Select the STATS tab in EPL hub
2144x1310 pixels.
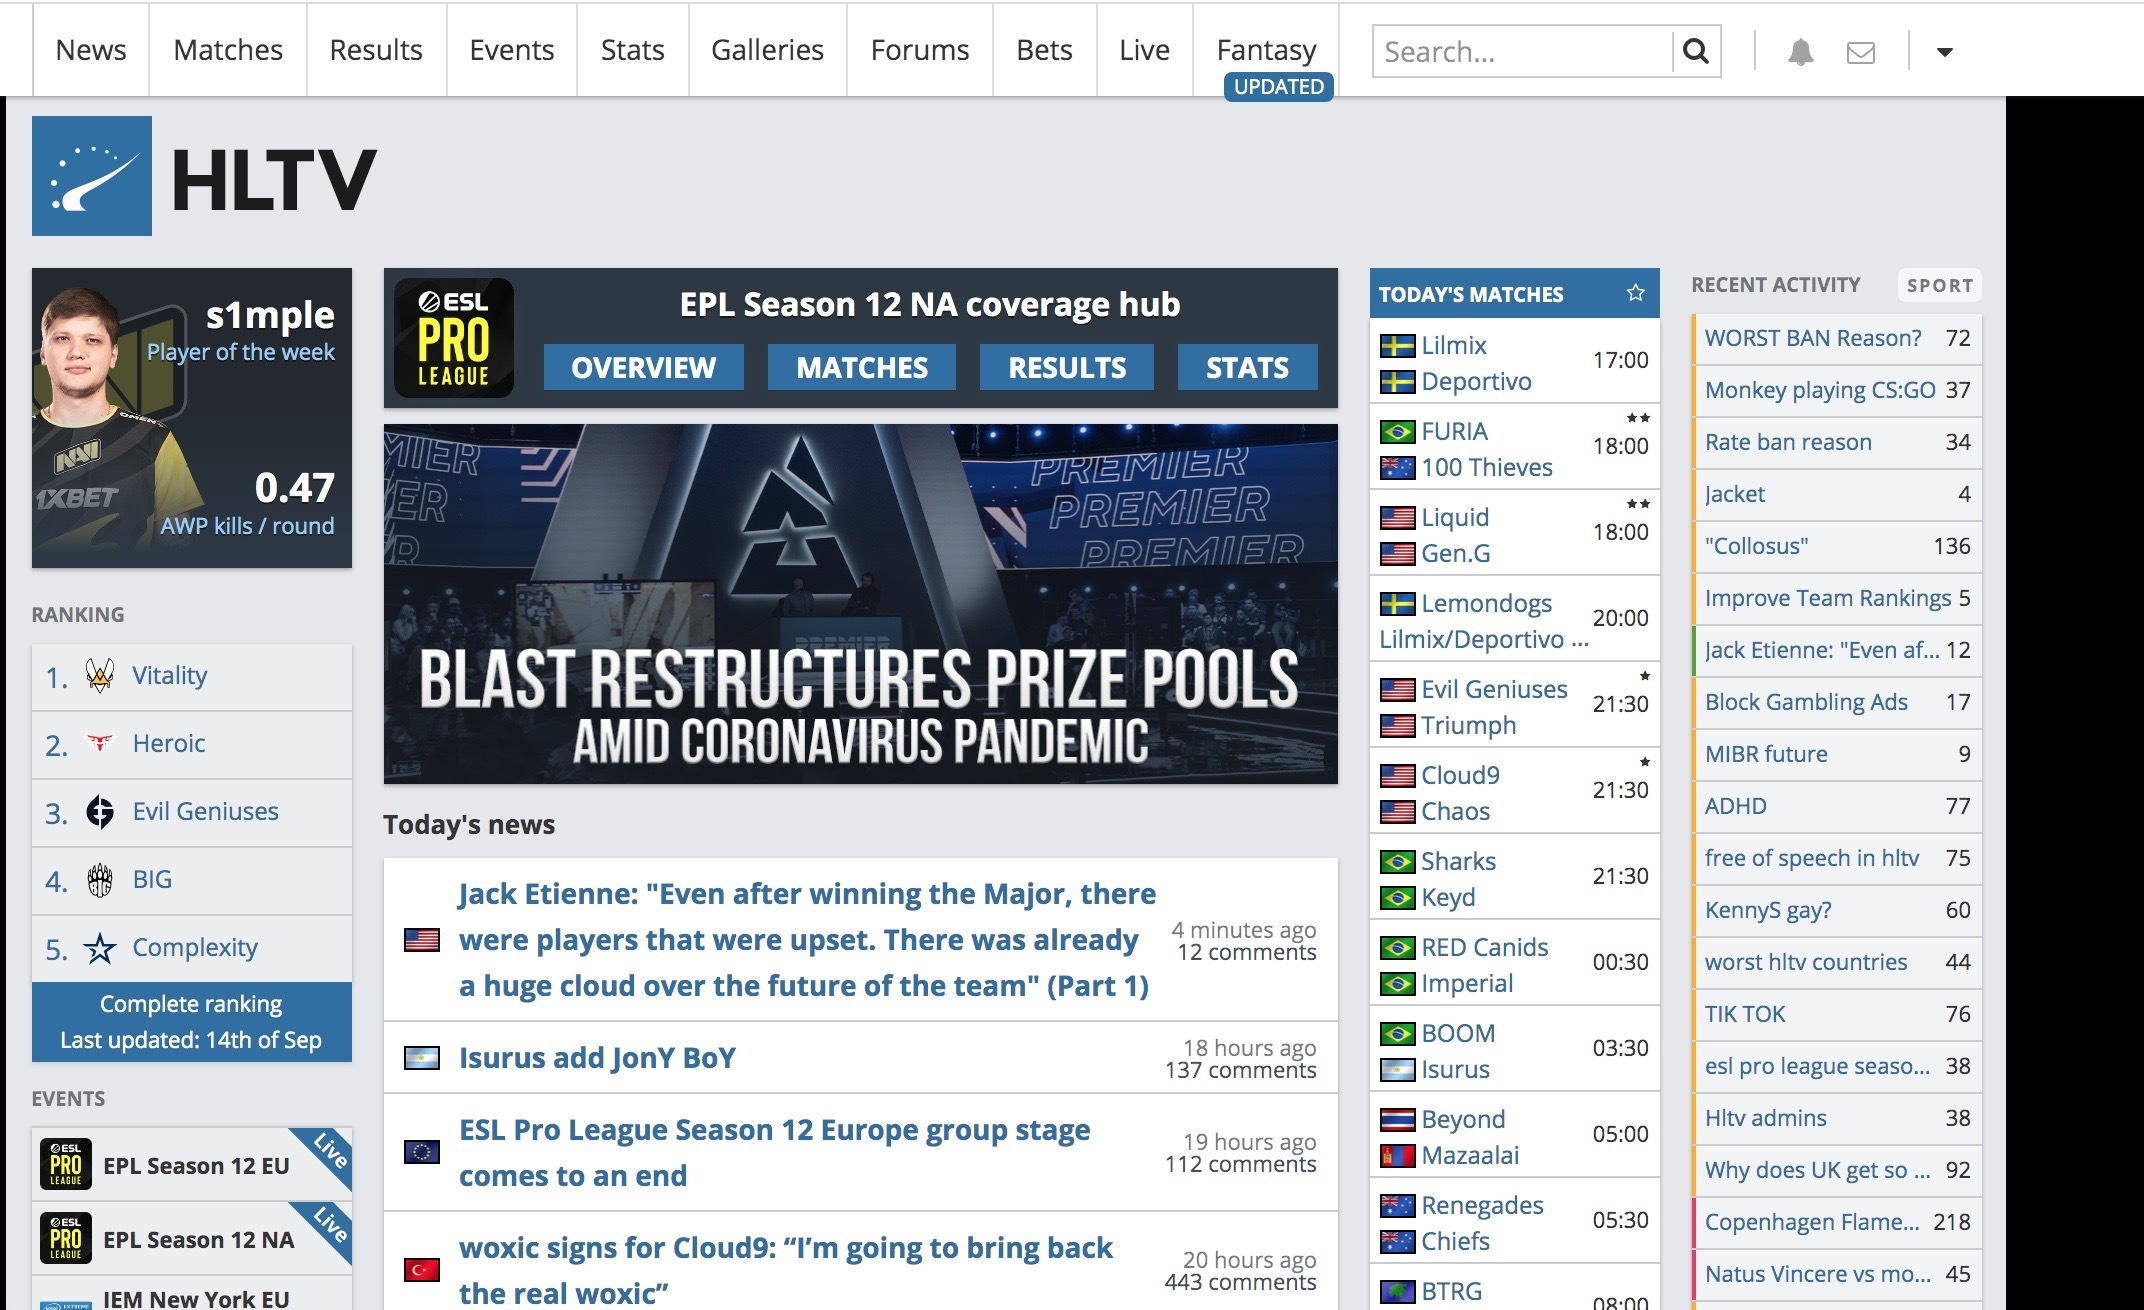tap(1246, 368)
